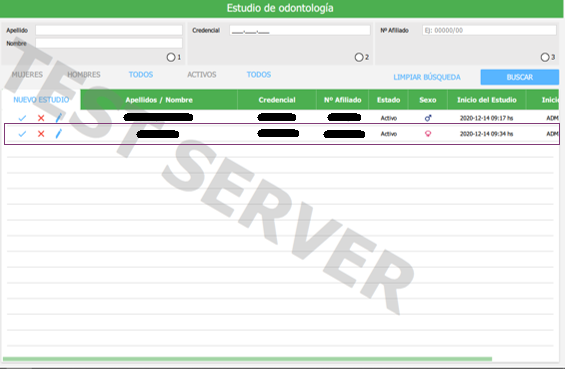The height and width of the screenshot is (369, 565).
Task: Sort by Apellidos / Nombre column header
Action: (159, 100)
